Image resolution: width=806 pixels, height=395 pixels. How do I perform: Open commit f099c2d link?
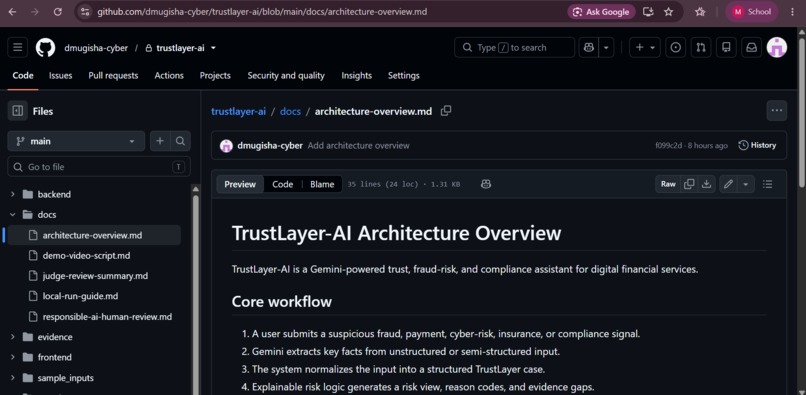[668, 146]
